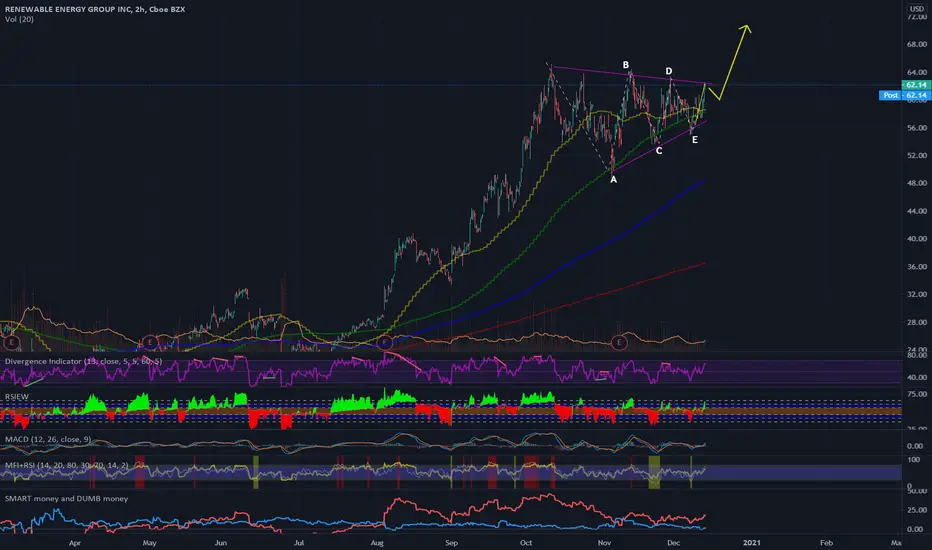Open the earnings marker near May
Screen dimensions: 932x550
149,342
